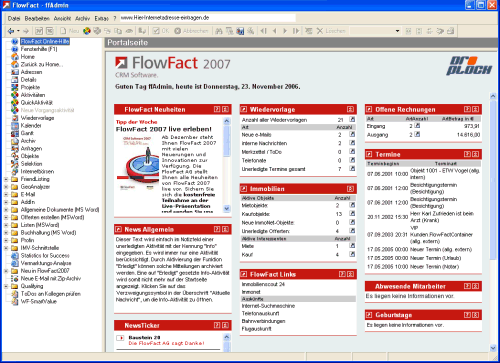Click the back arrow toolbar icon
The image size is (500, 363).
tap(11, 31)
